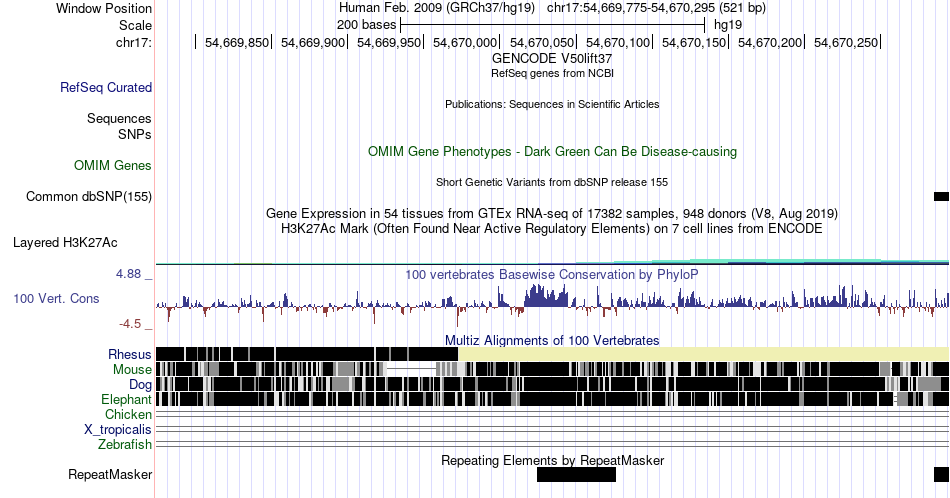Click the Sequences track label
The height and width of the screenshot is (498, 950).
click(x=119, y=119)
